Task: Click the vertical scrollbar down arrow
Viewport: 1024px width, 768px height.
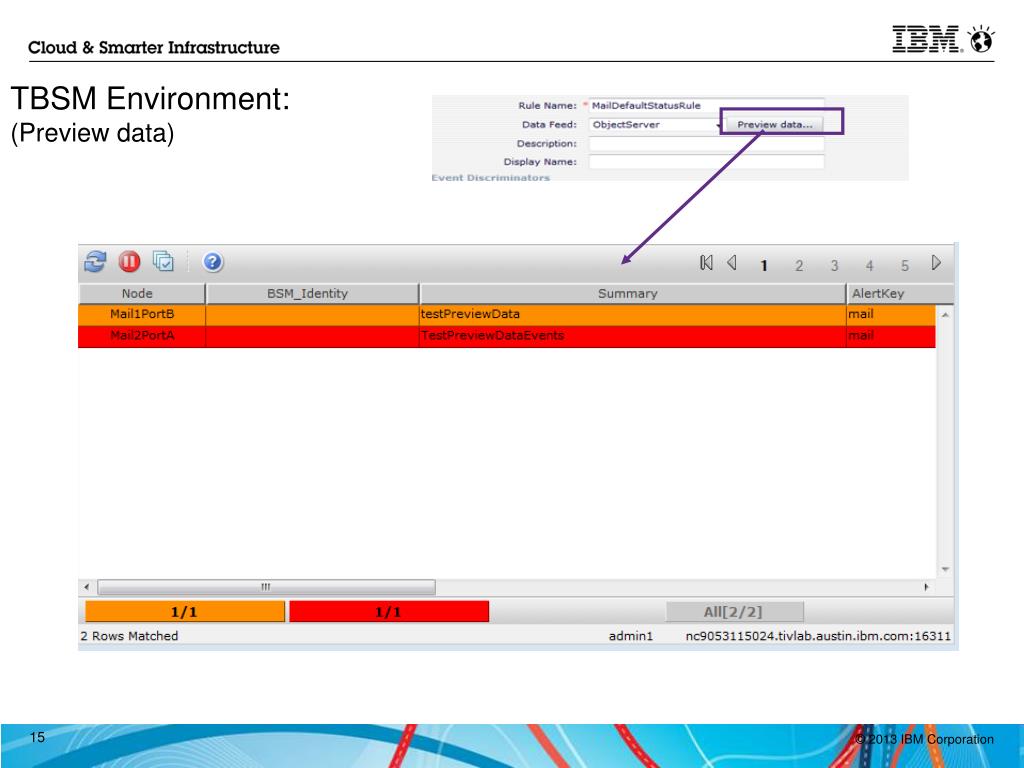Action: coord(945,569)
